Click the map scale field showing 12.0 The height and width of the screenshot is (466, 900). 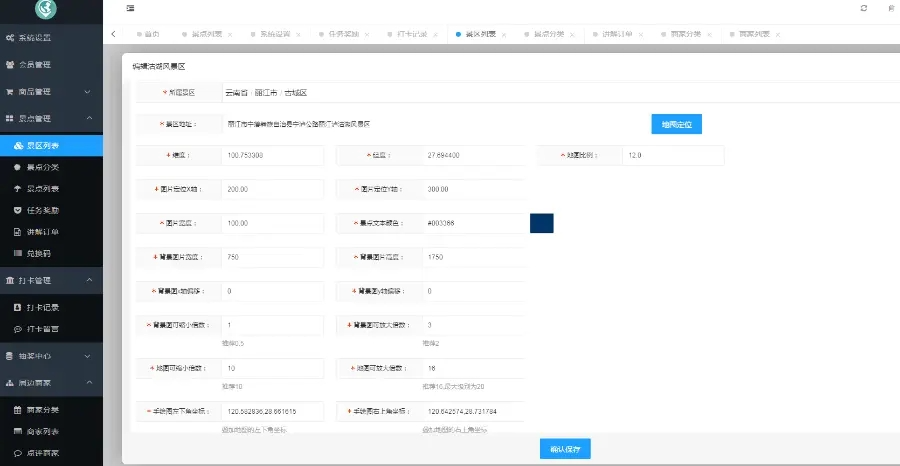coord(673,156)
